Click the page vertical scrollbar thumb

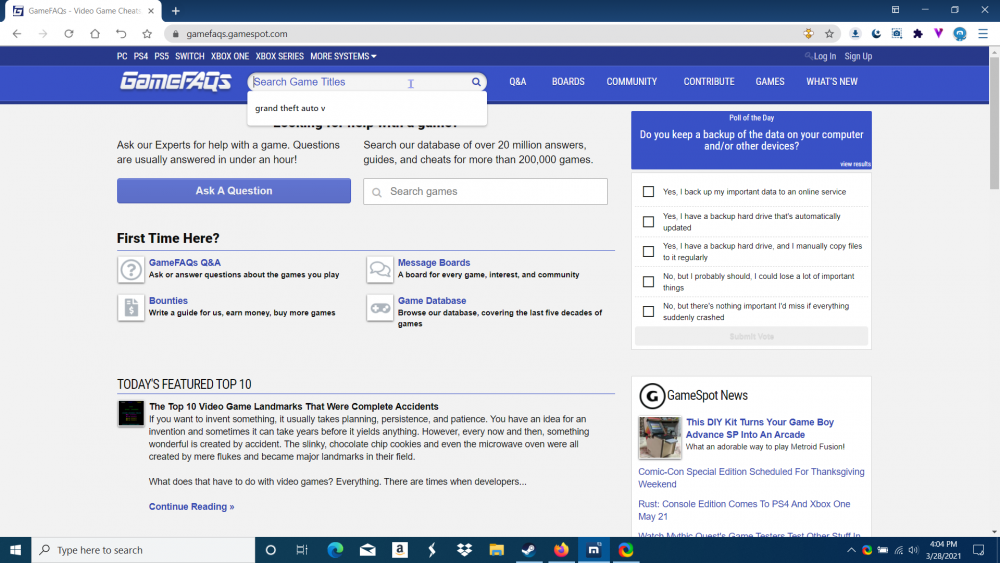point(994,124)
